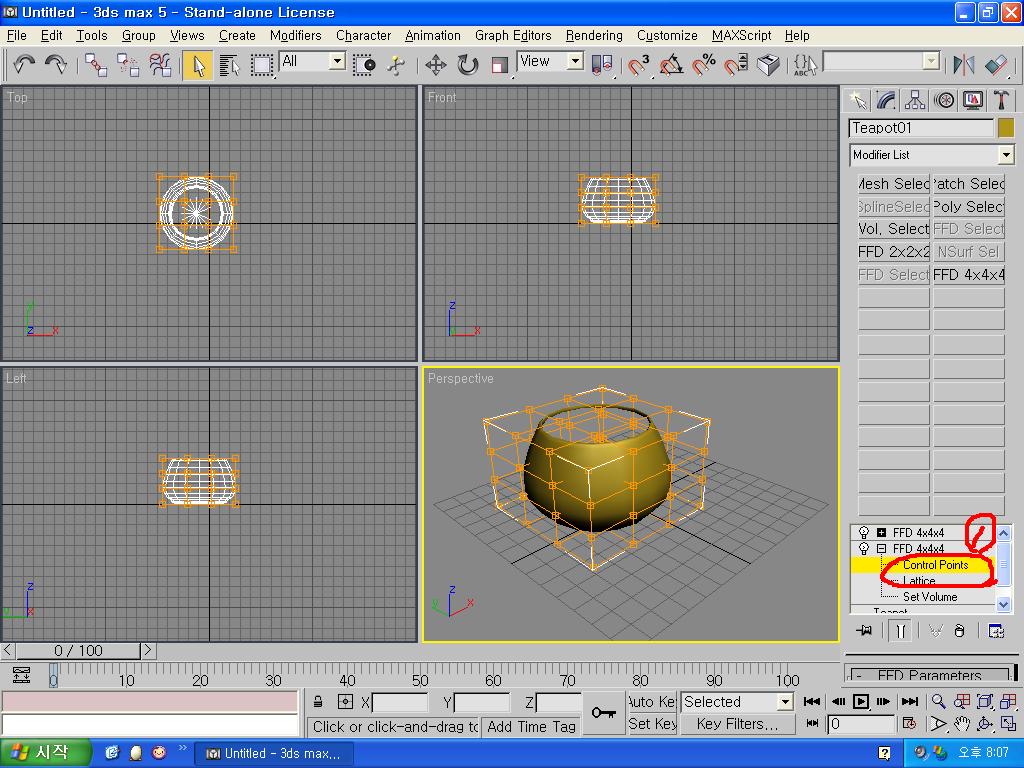Apply the FFD 2x2x2 modifier button

click(x=893, y=251)
